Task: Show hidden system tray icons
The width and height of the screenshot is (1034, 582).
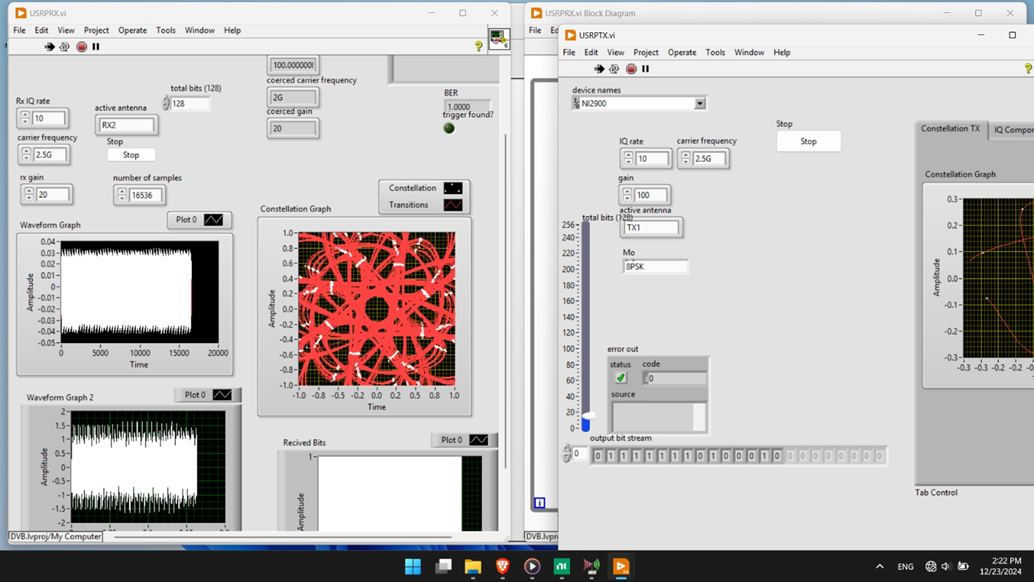Action: click(x=880, y=566)
